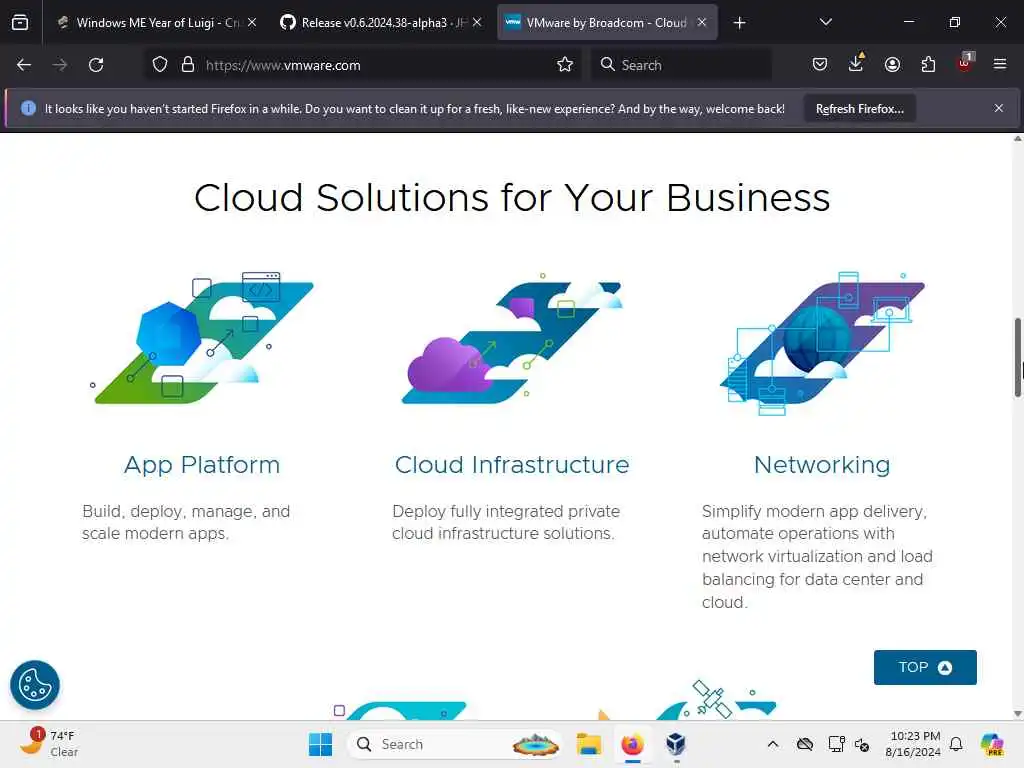Open the weather widget showing 74°F

click(x=49, y=744)
